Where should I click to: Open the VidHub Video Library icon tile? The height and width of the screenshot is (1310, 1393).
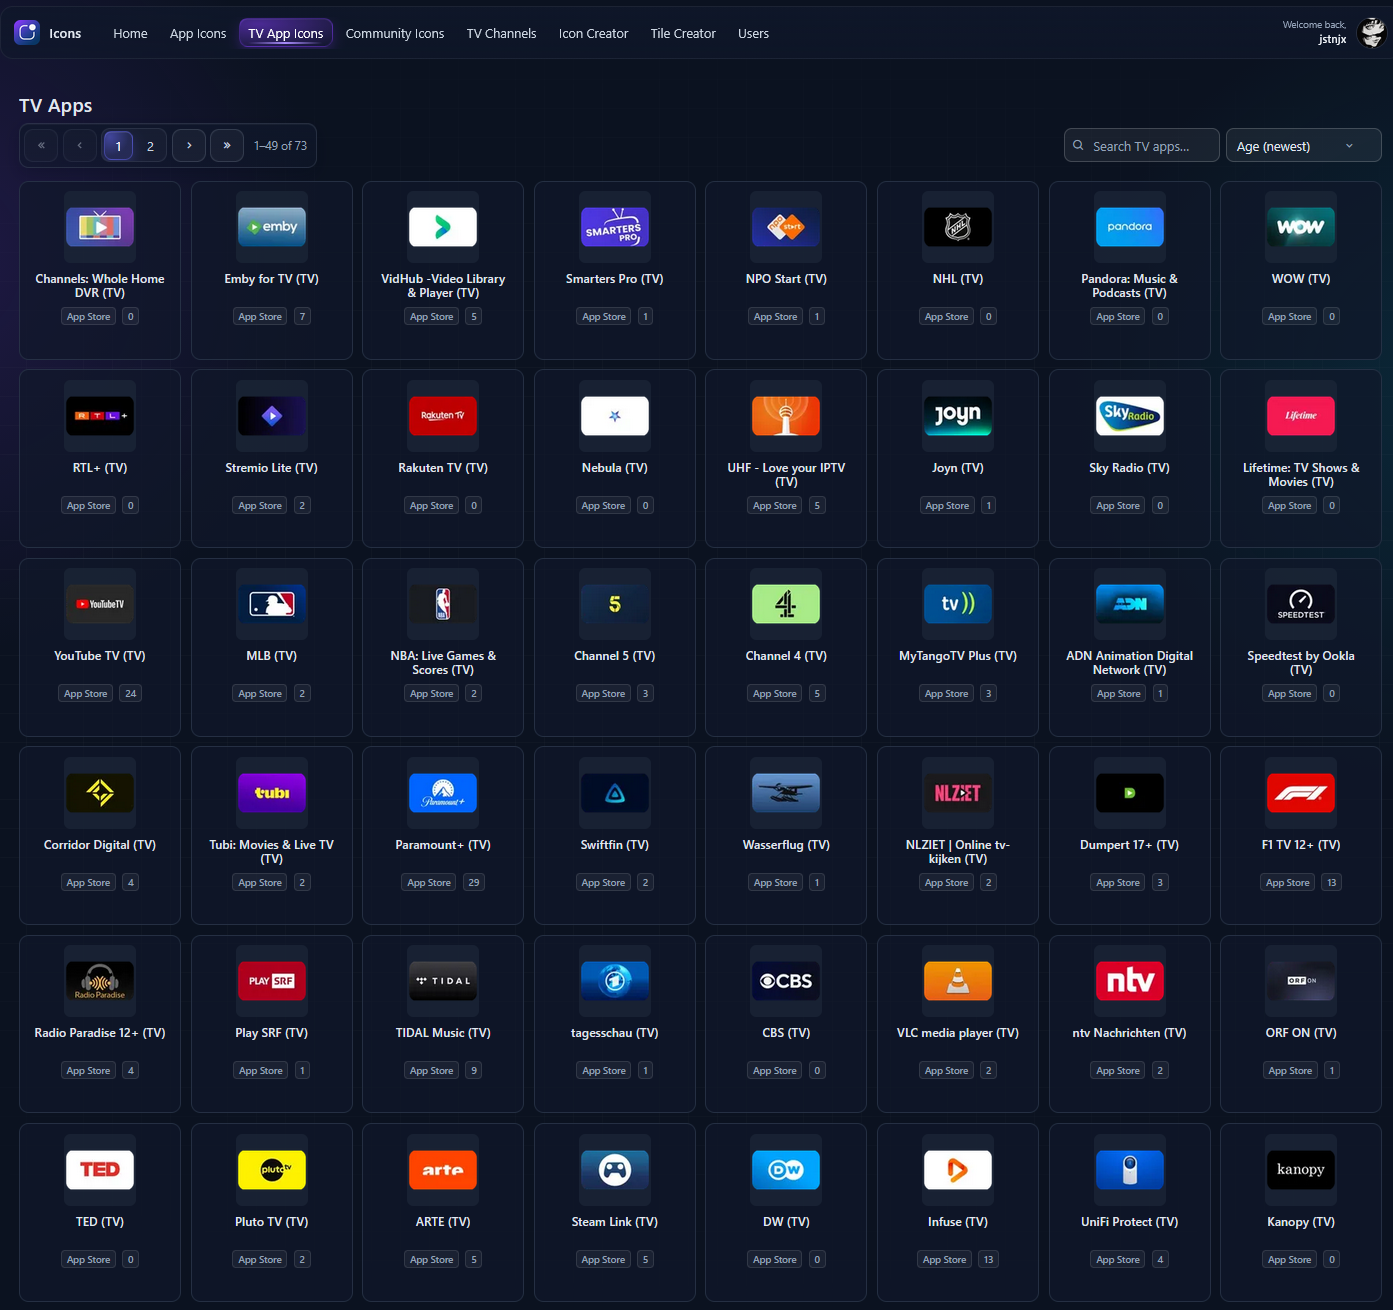(x=443, y=227)
